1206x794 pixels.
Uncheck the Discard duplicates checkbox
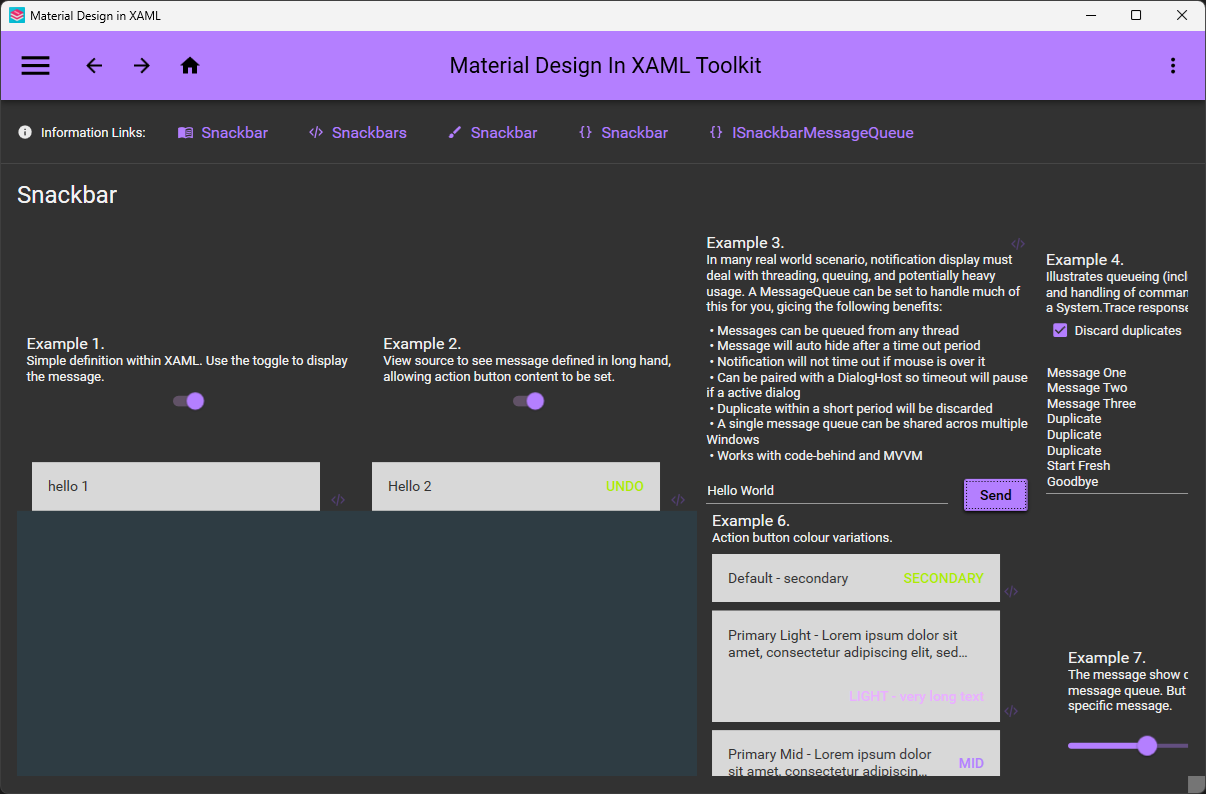tap(1060, 330)
